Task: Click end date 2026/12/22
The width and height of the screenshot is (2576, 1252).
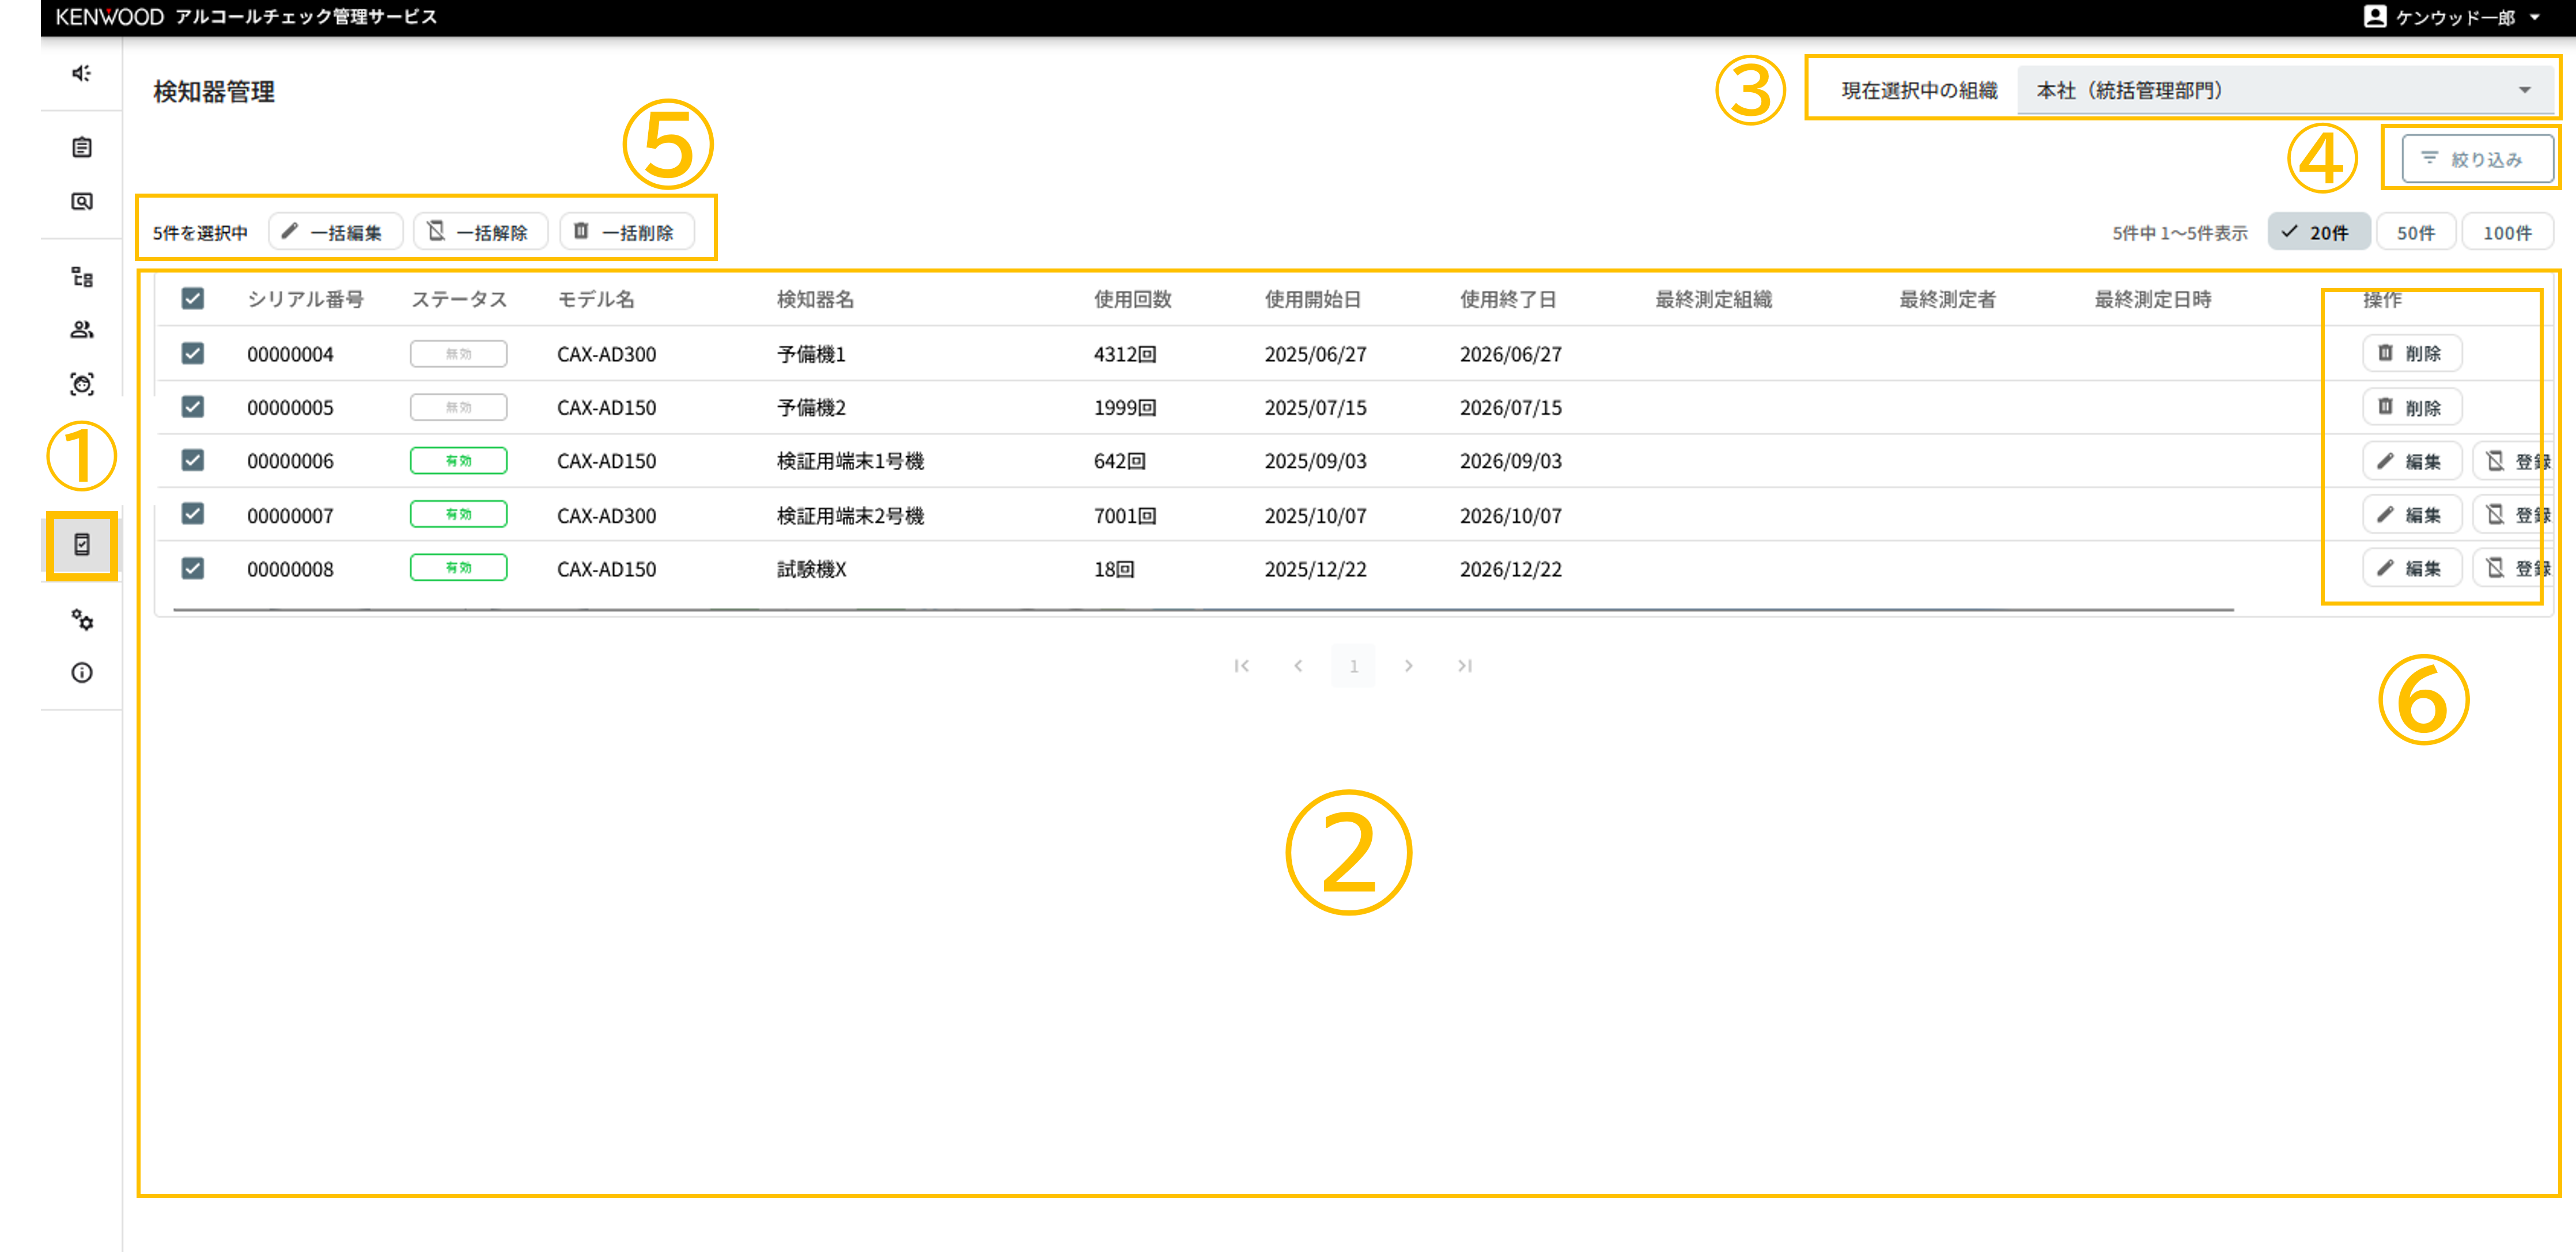Action: 1510,569
